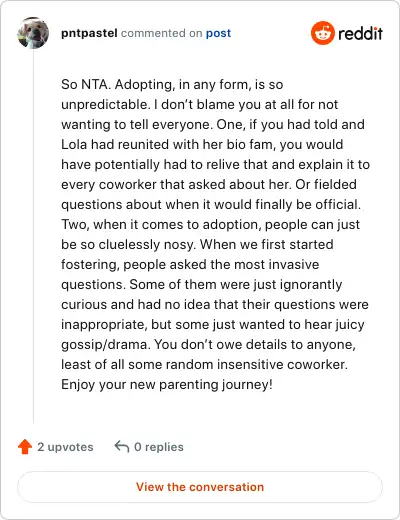Click the line mentioning "Lola had reunited"
Image resolution: width=400 pixels, height=520 pixels.
click(x=202, y=145)
